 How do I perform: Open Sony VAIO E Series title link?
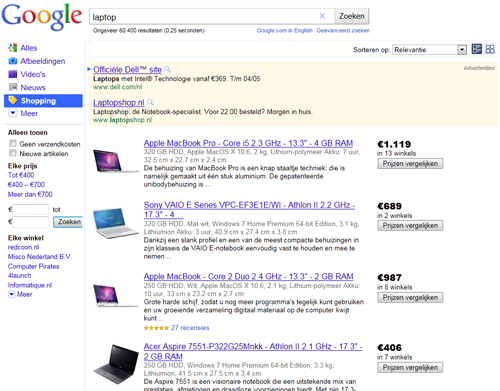pos(249,210)
